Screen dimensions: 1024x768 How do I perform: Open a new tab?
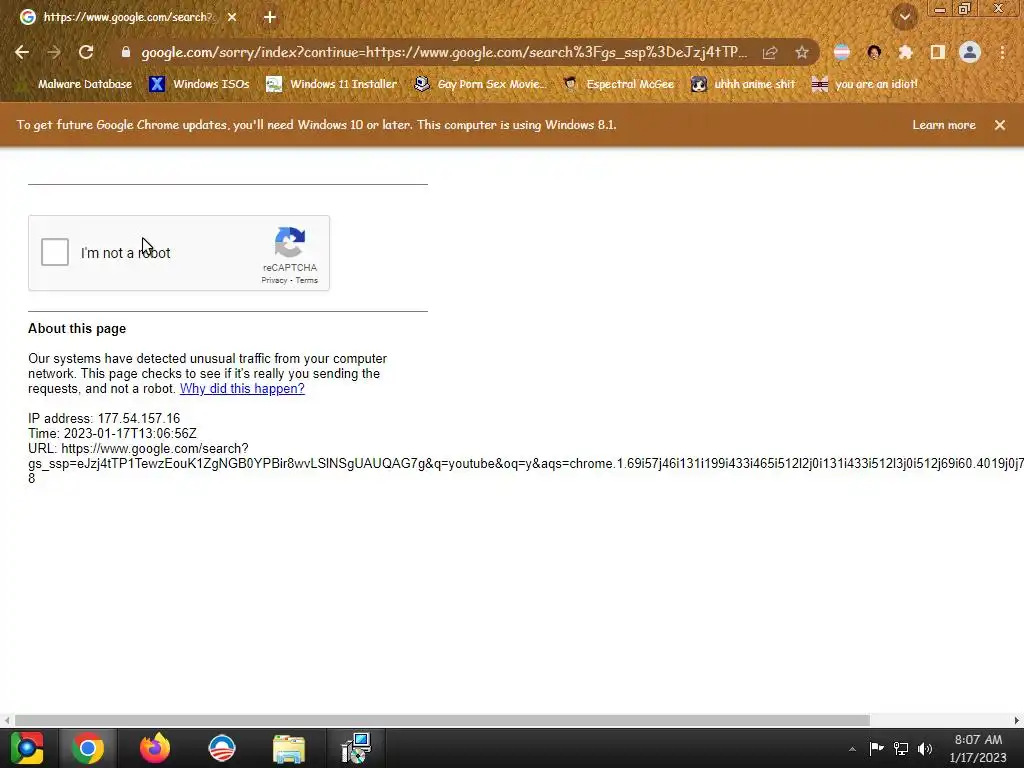point(270,18)
